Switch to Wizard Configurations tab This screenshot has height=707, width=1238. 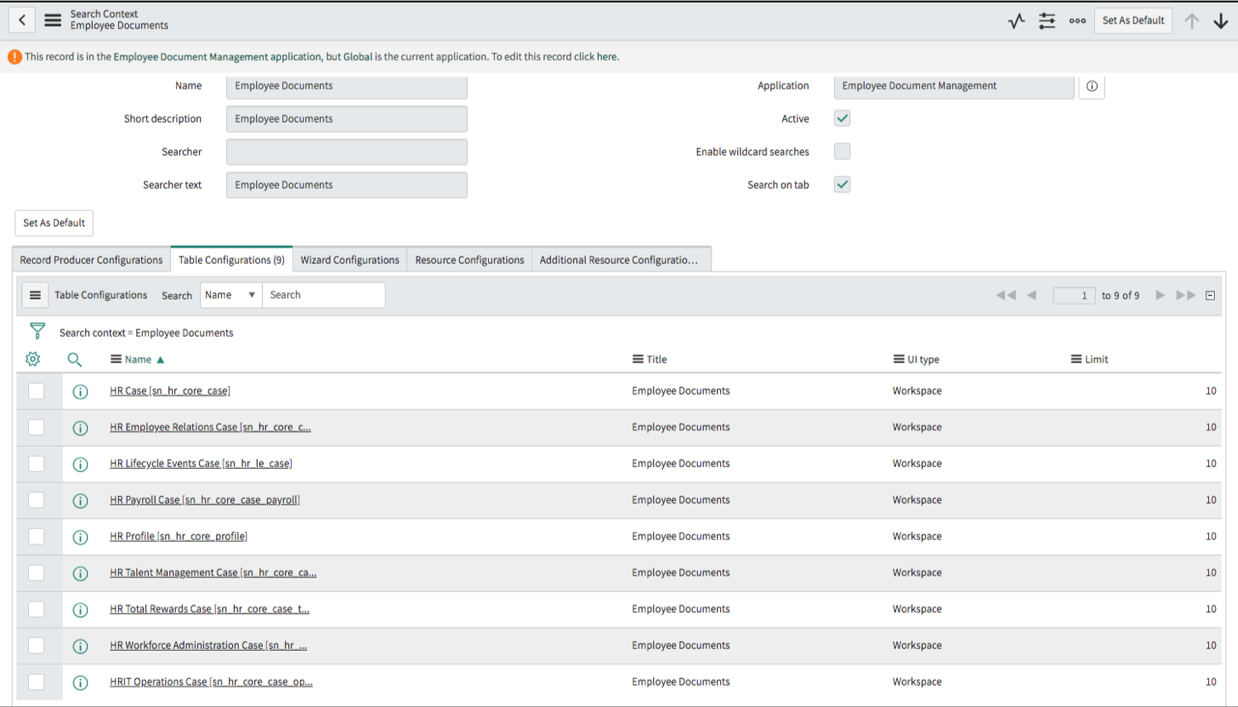pyautogui.click(x=350, y=260)
